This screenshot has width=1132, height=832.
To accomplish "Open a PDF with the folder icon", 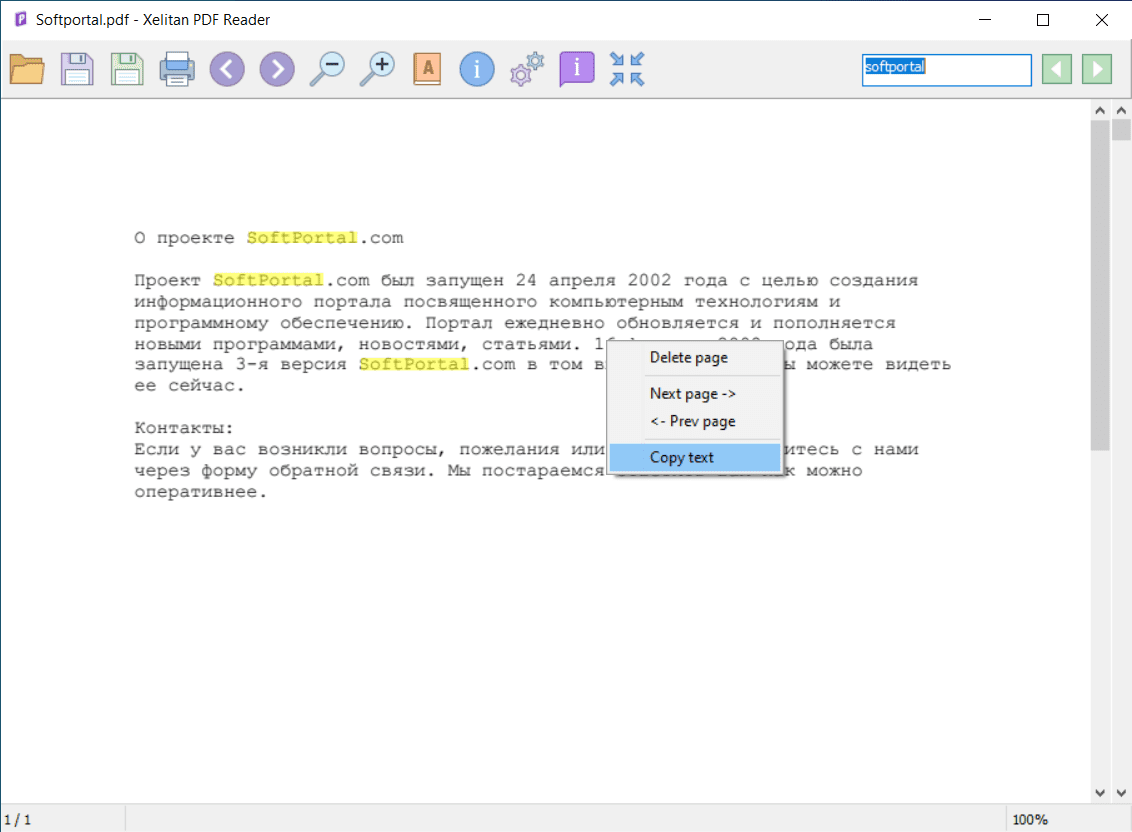I will pos(27,69).
